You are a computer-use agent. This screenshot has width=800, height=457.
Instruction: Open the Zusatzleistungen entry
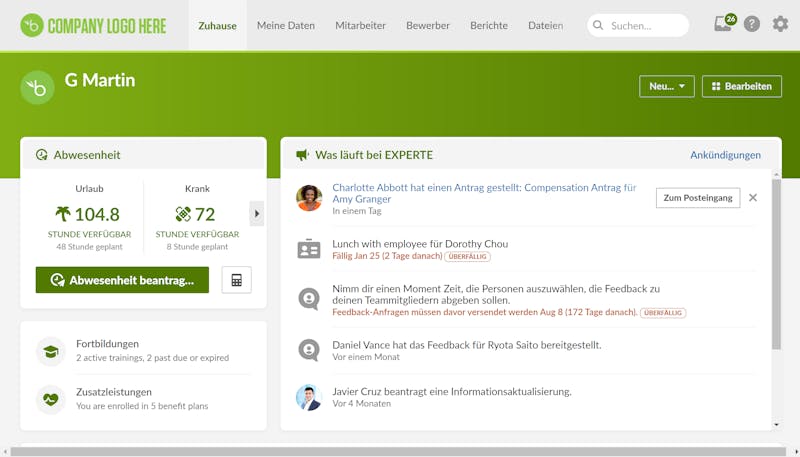coord(143,399)
